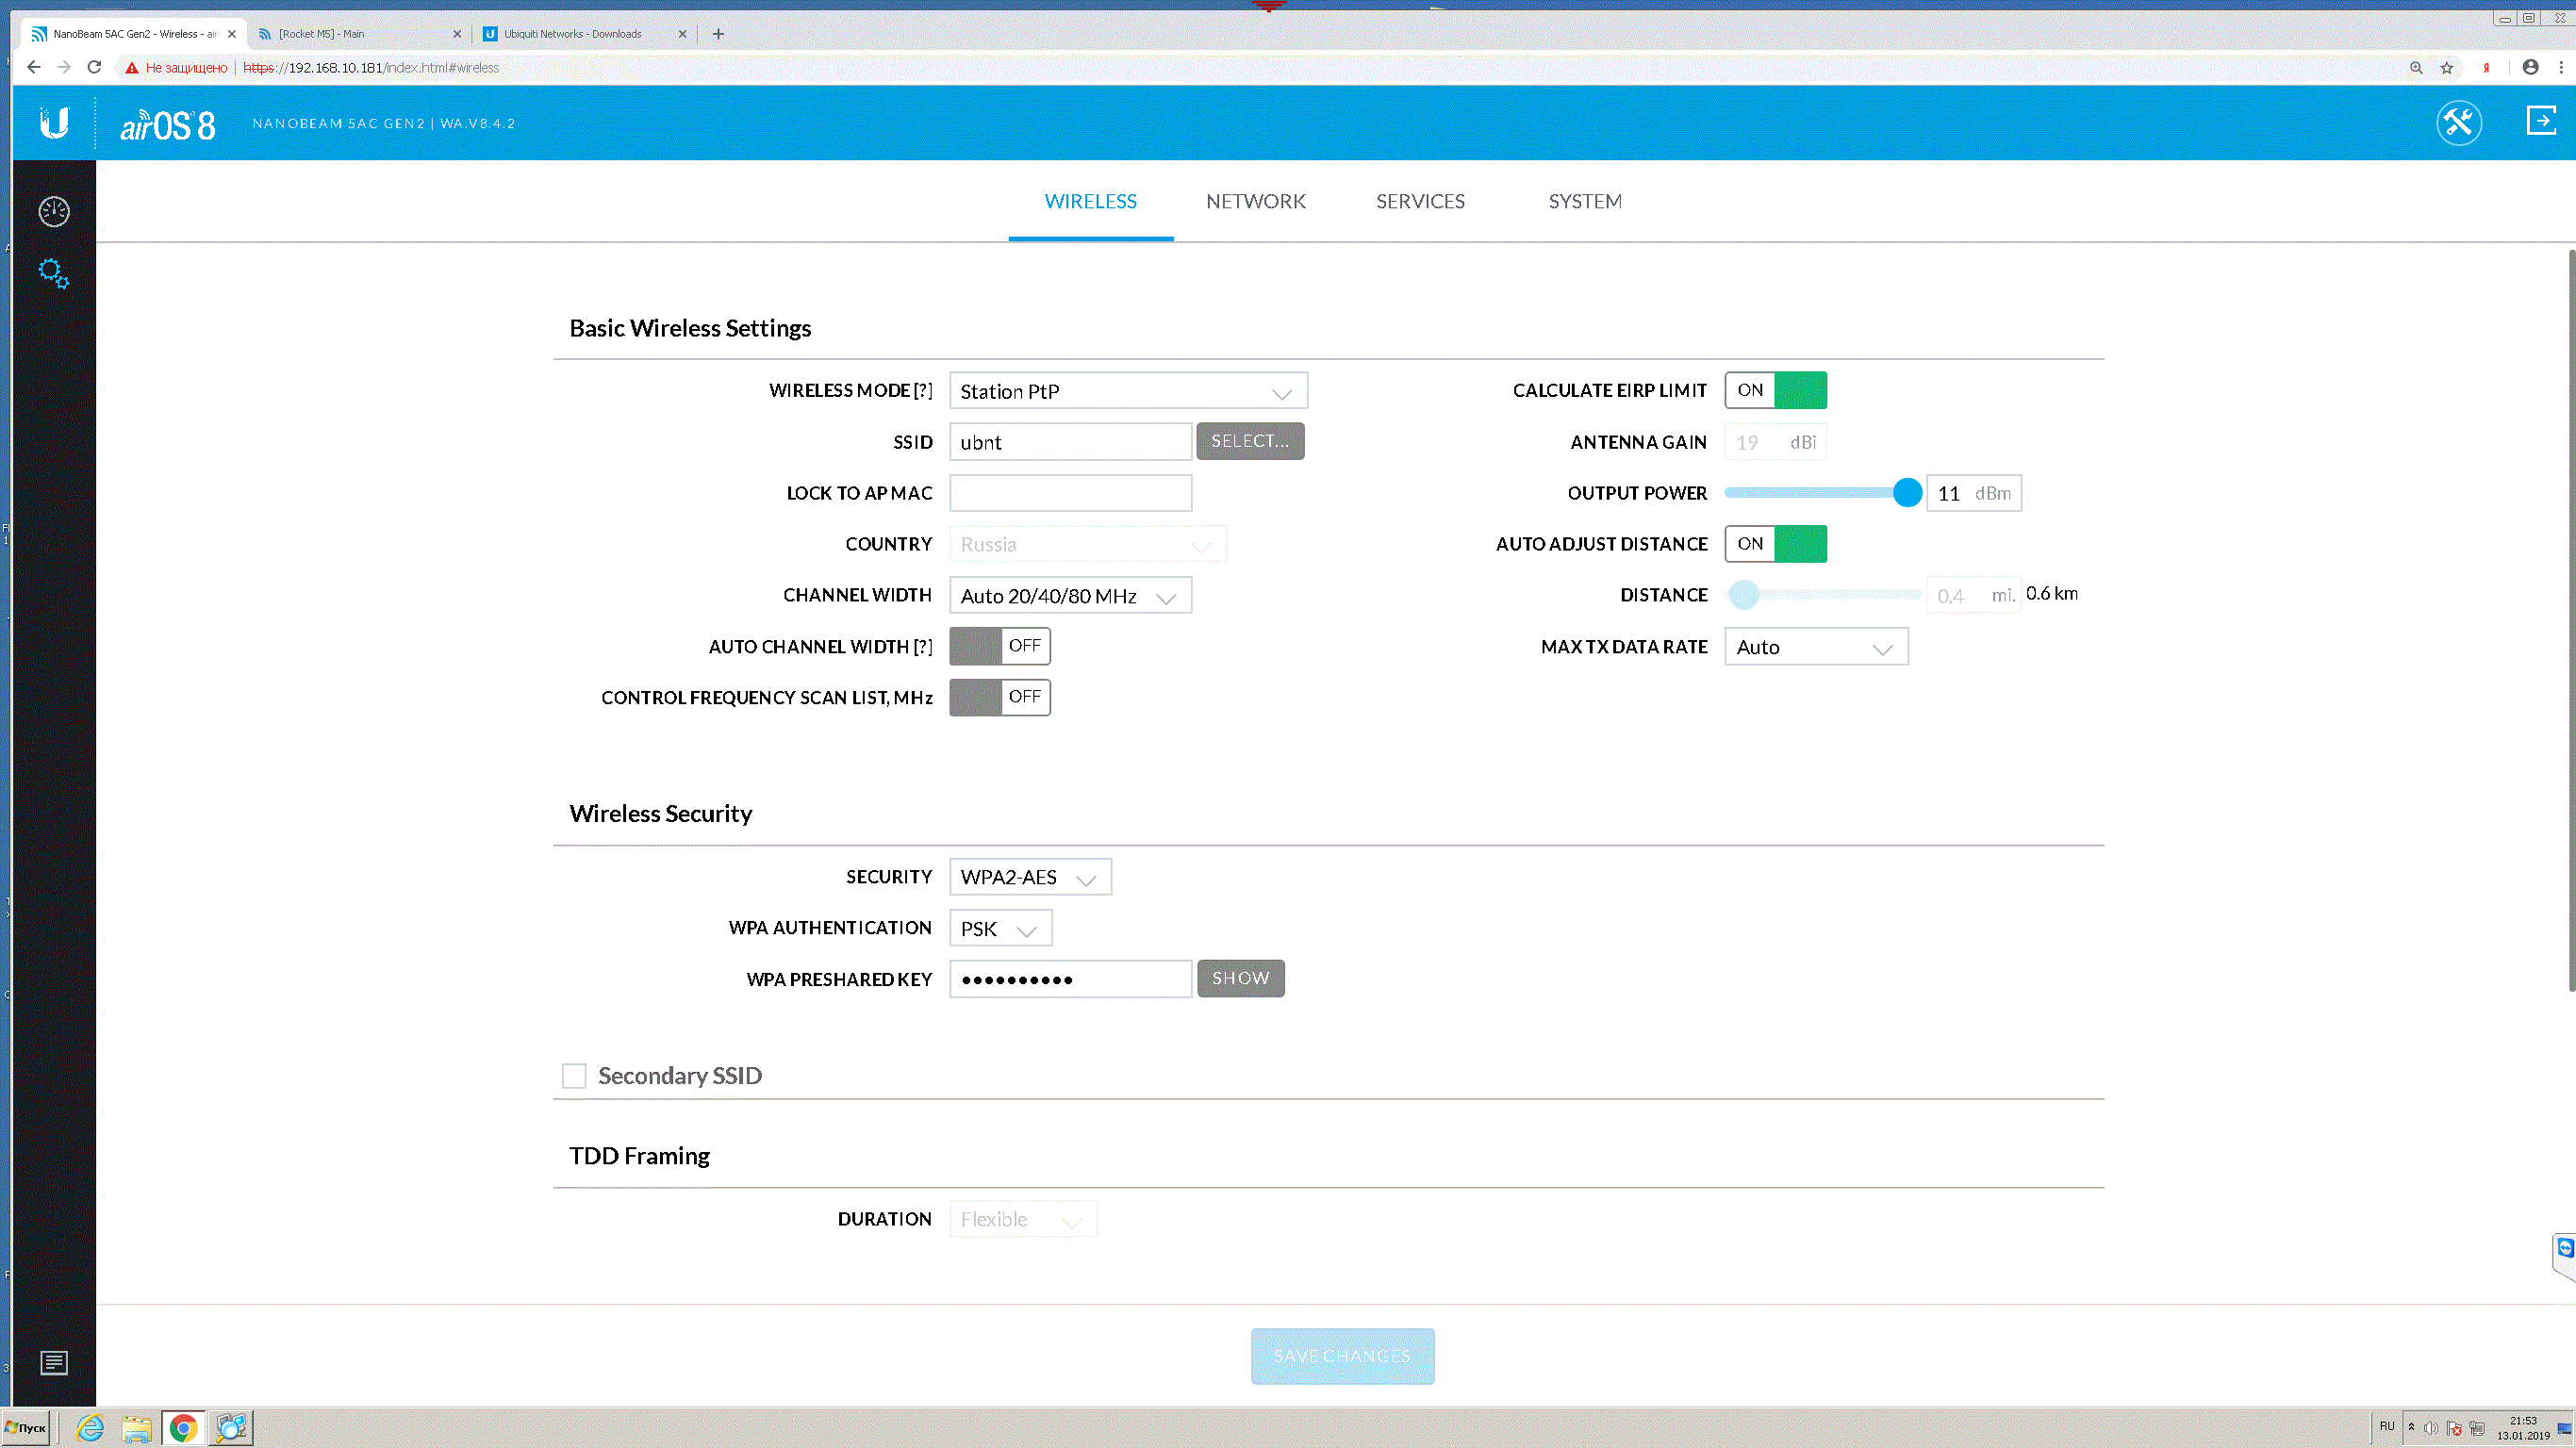Expand the Wireless Mode dropdown

[x=1127, y=391]
